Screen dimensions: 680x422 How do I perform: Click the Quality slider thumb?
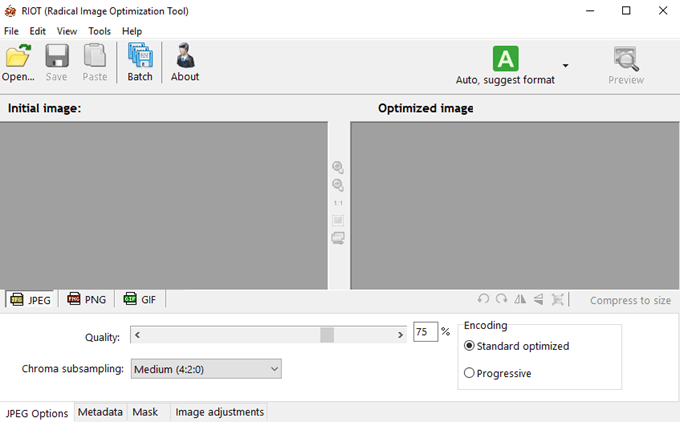pyautogui.click(x=327, y=335)
